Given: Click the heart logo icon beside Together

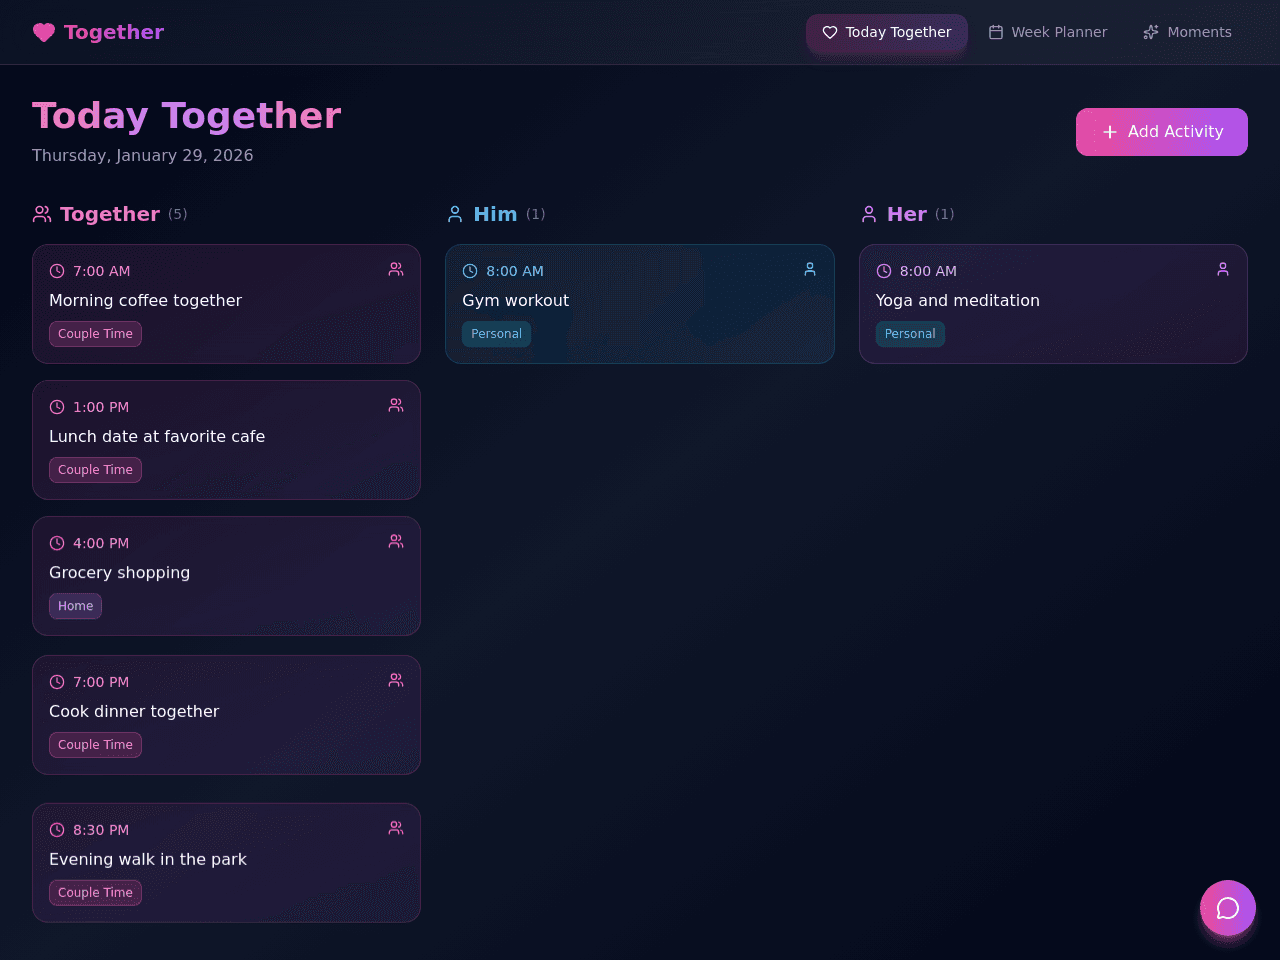Looking at the screenshot, I should [44, 32].
